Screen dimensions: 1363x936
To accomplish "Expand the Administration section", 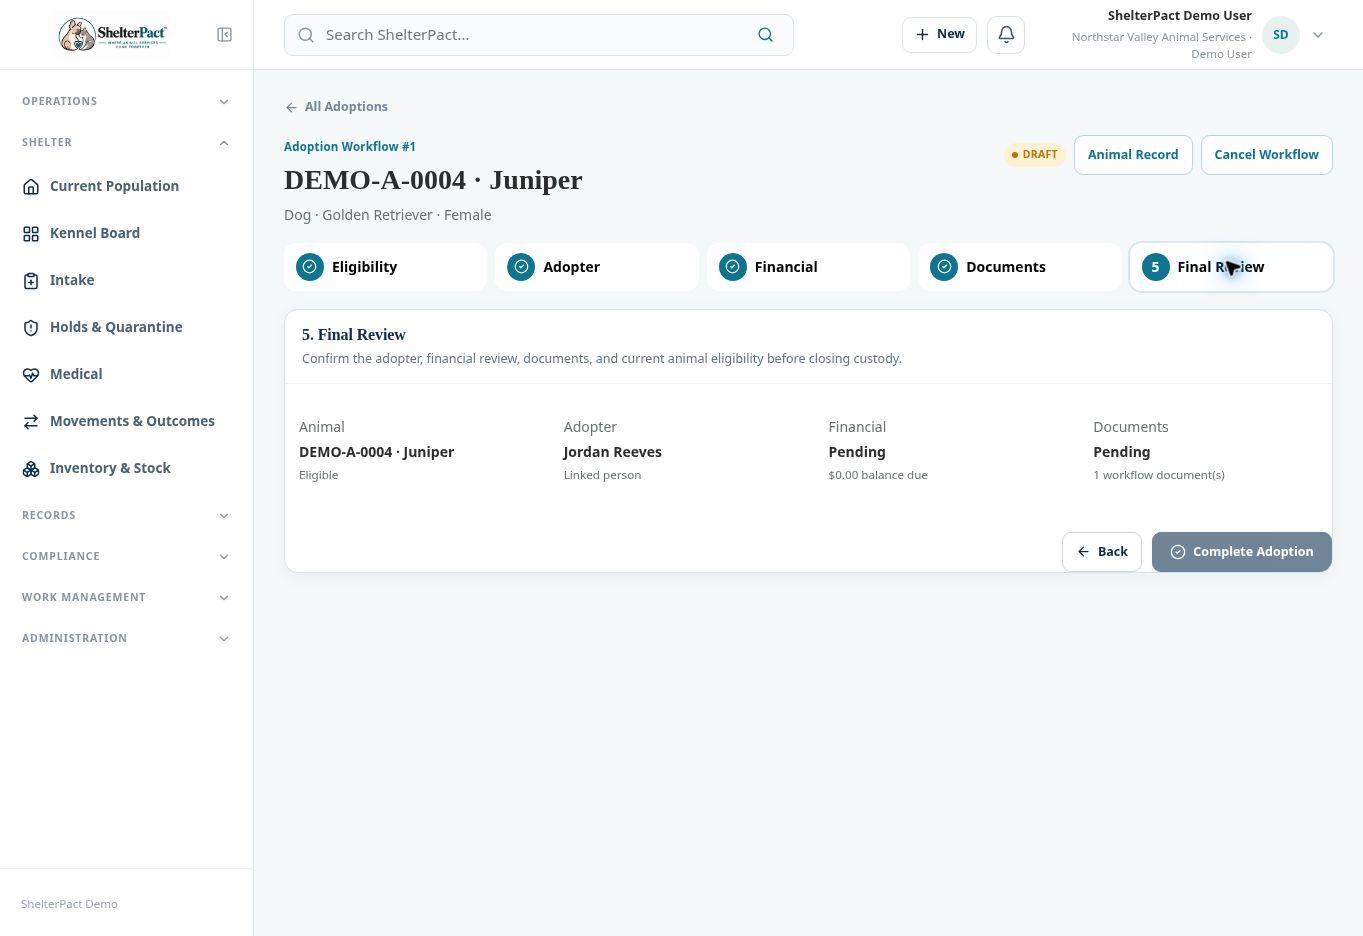I will [x=126, y=638].
